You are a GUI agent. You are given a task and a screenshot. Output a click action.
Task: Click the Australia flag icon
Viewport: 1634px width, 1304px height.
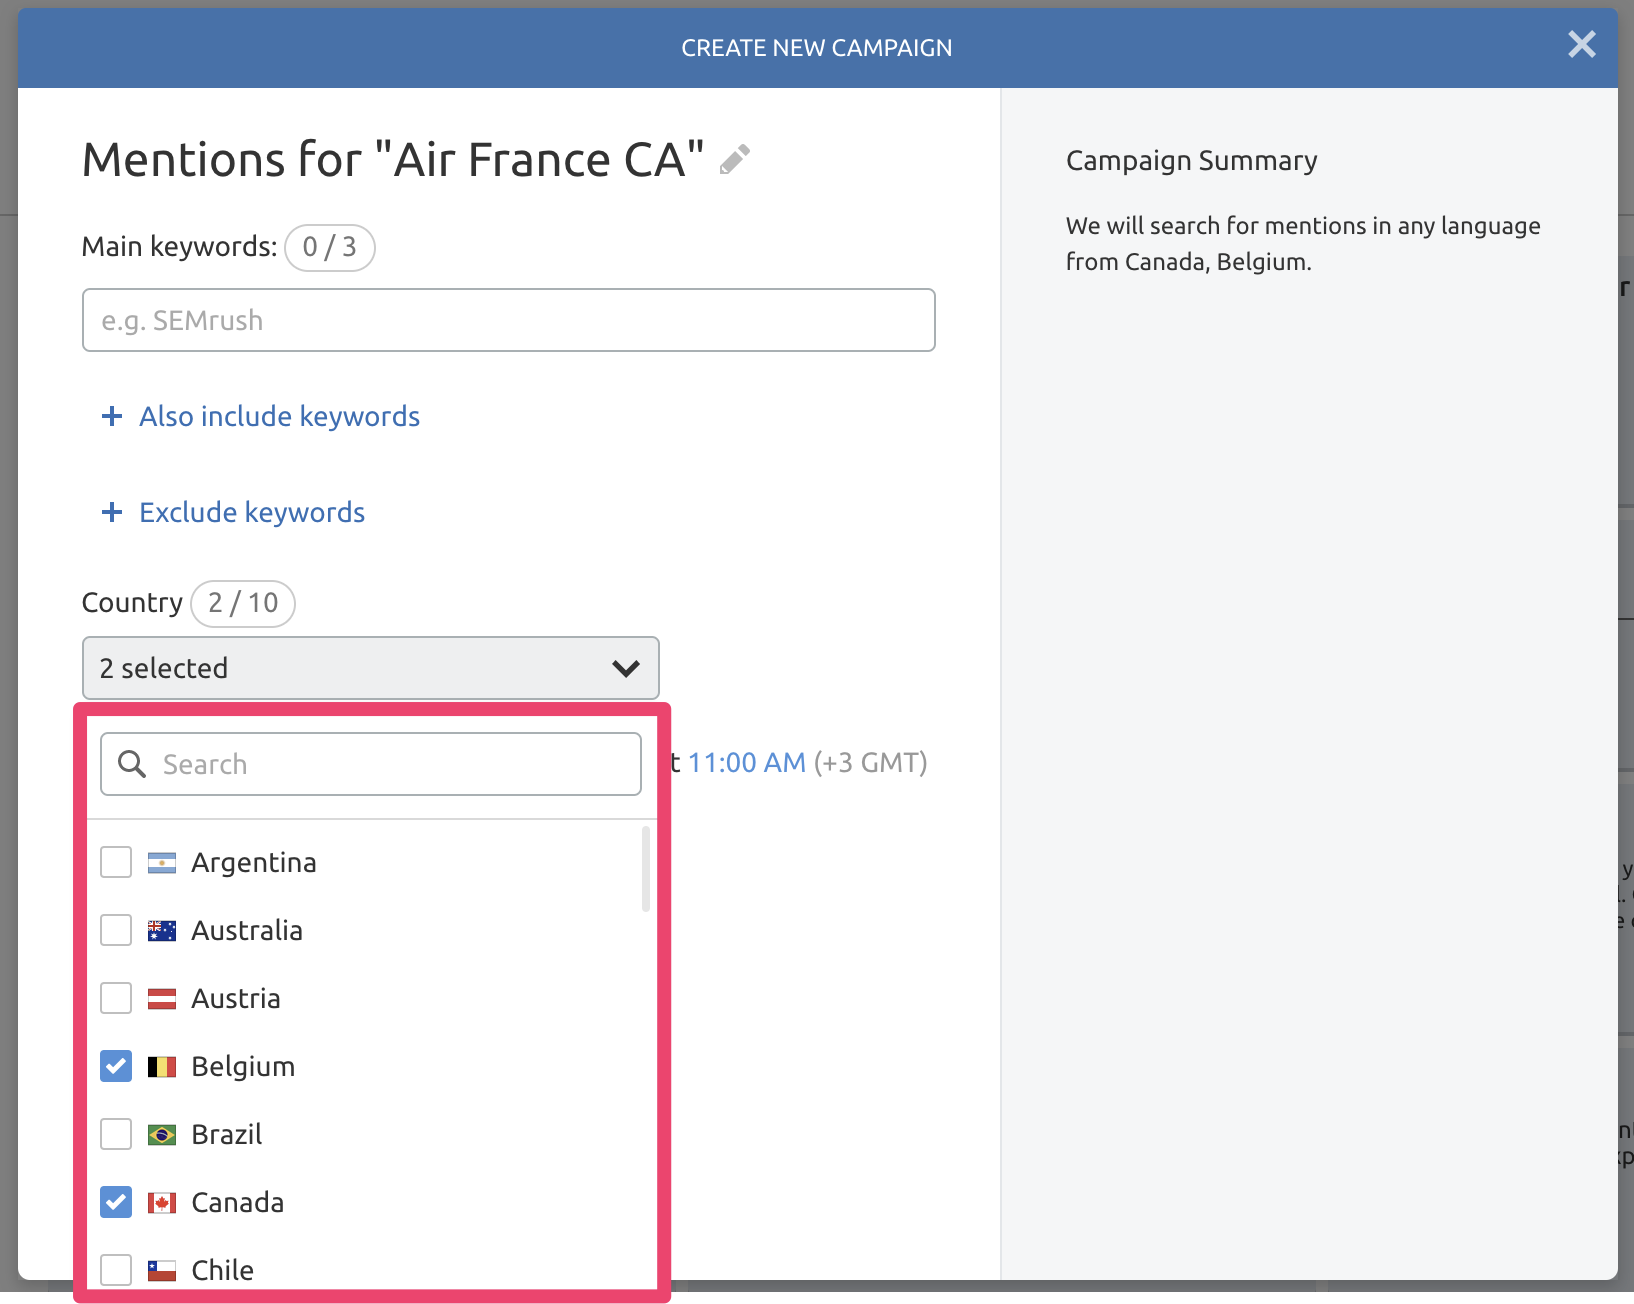[162, 930]
